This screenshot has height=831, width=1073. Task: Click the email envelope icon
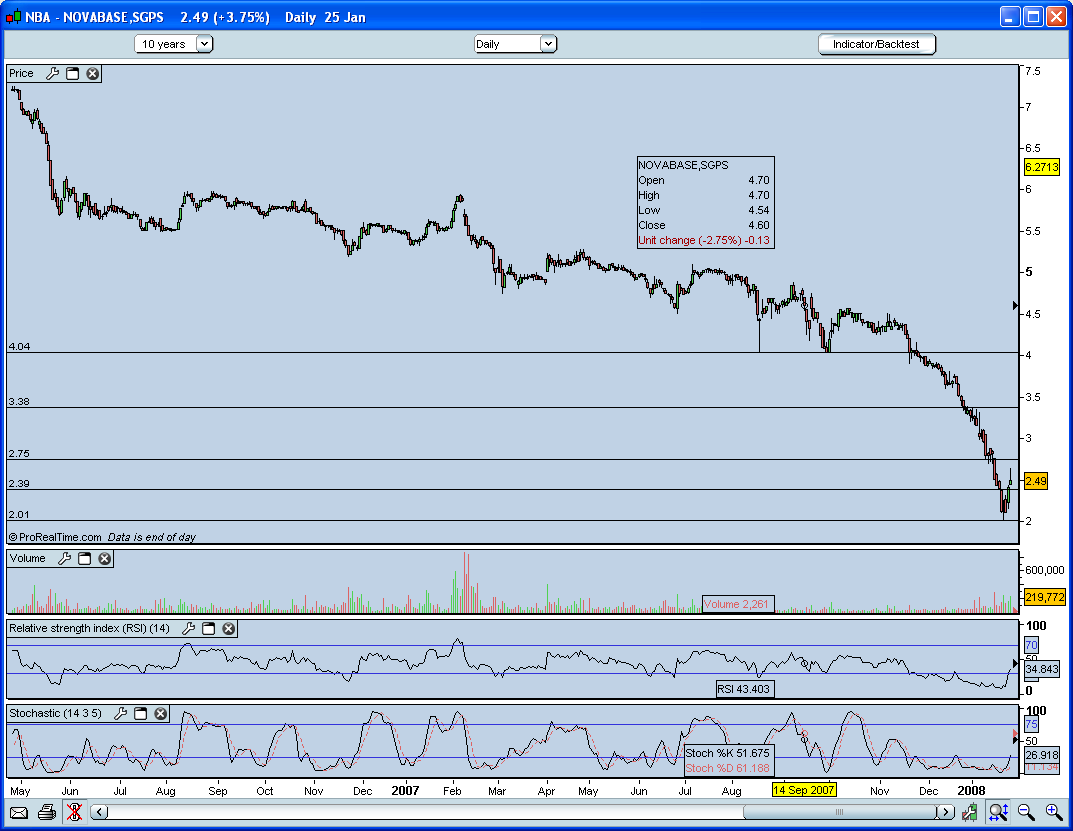pos(19,813)
